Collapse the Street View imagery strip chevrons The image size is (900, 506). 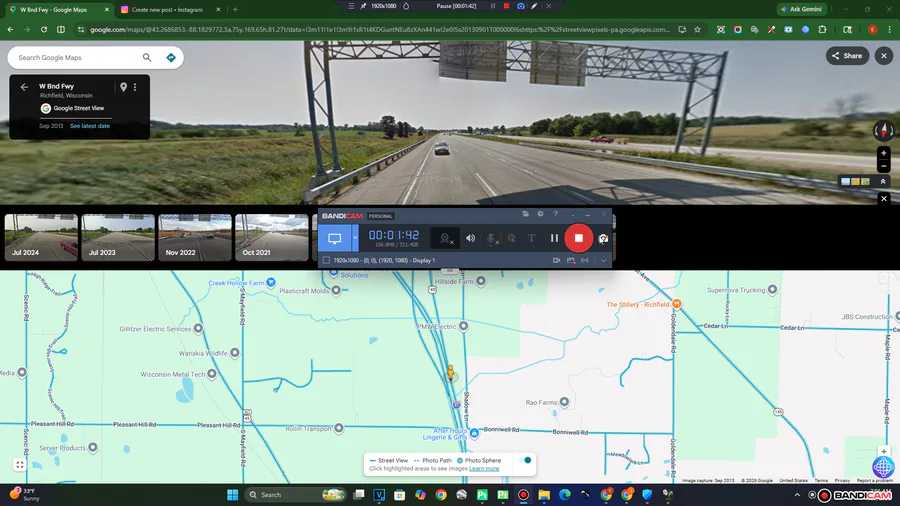click(x=883, y=181)
